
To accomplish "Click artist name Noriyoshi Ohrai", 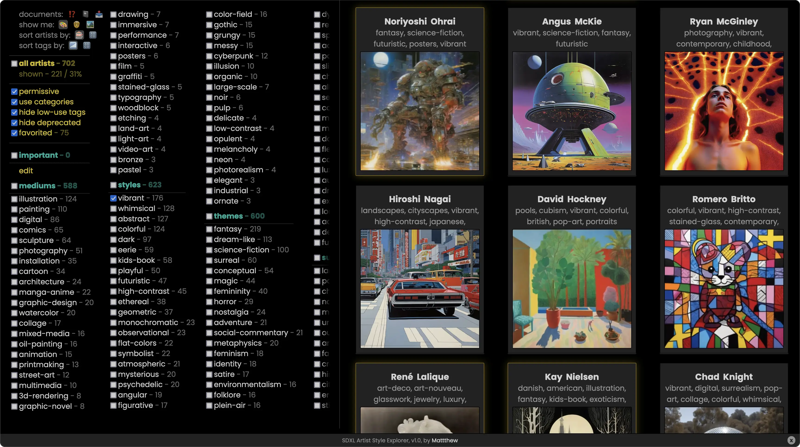I will click(419, 21).
